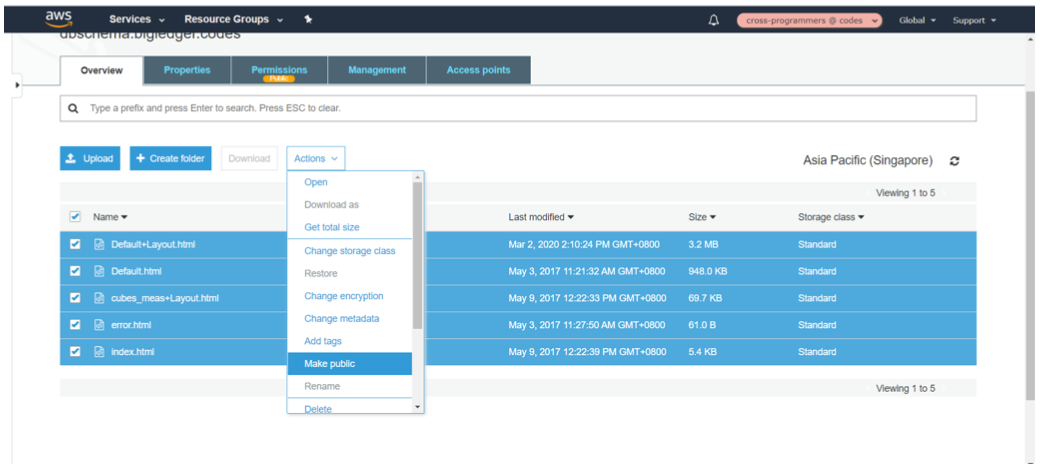Open the Services dropdown menu
Image resolution: width=1042 pixels, height=470 pixels.
tap(136, 19)
